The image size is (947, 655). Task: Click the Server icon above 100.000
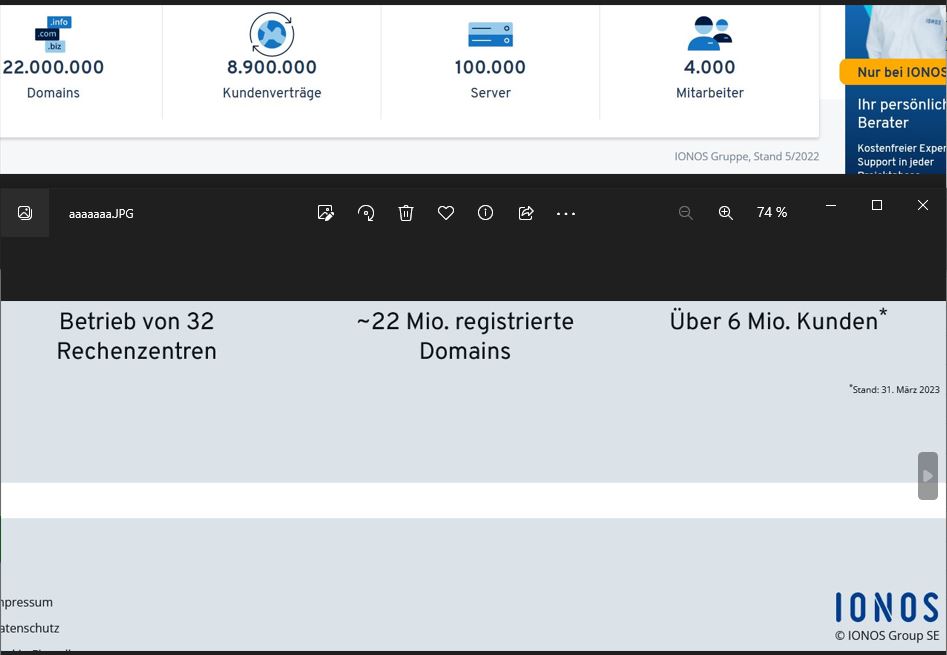[x=490, y=34]
